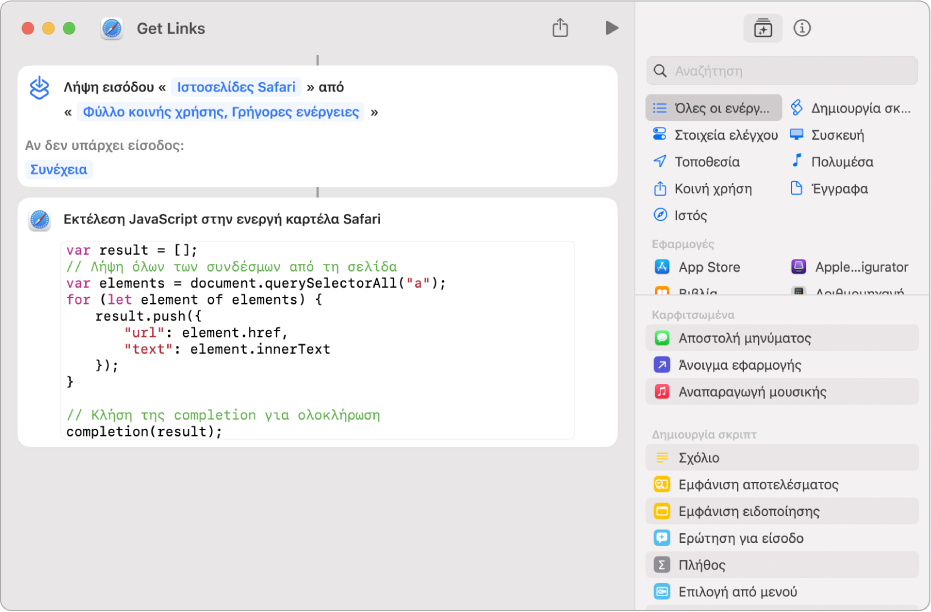
Task: Open Έγγραφα category
Action: pyautogui.click(x=829, y=189)
